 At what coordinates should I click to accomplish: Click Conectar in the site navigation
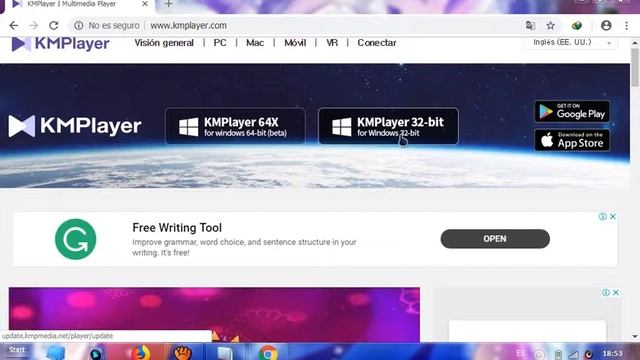click(x=377, y=43)
